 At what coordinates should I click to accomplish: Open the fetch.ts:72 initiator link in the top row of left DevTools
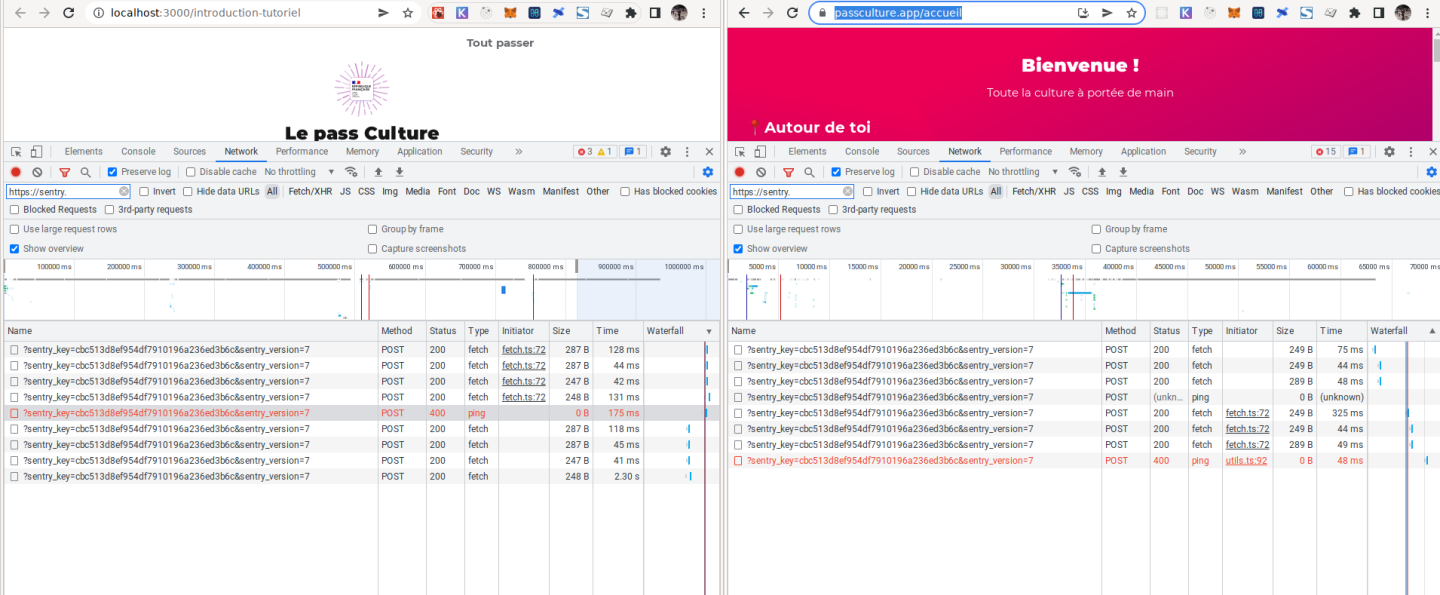pos(524,350)
